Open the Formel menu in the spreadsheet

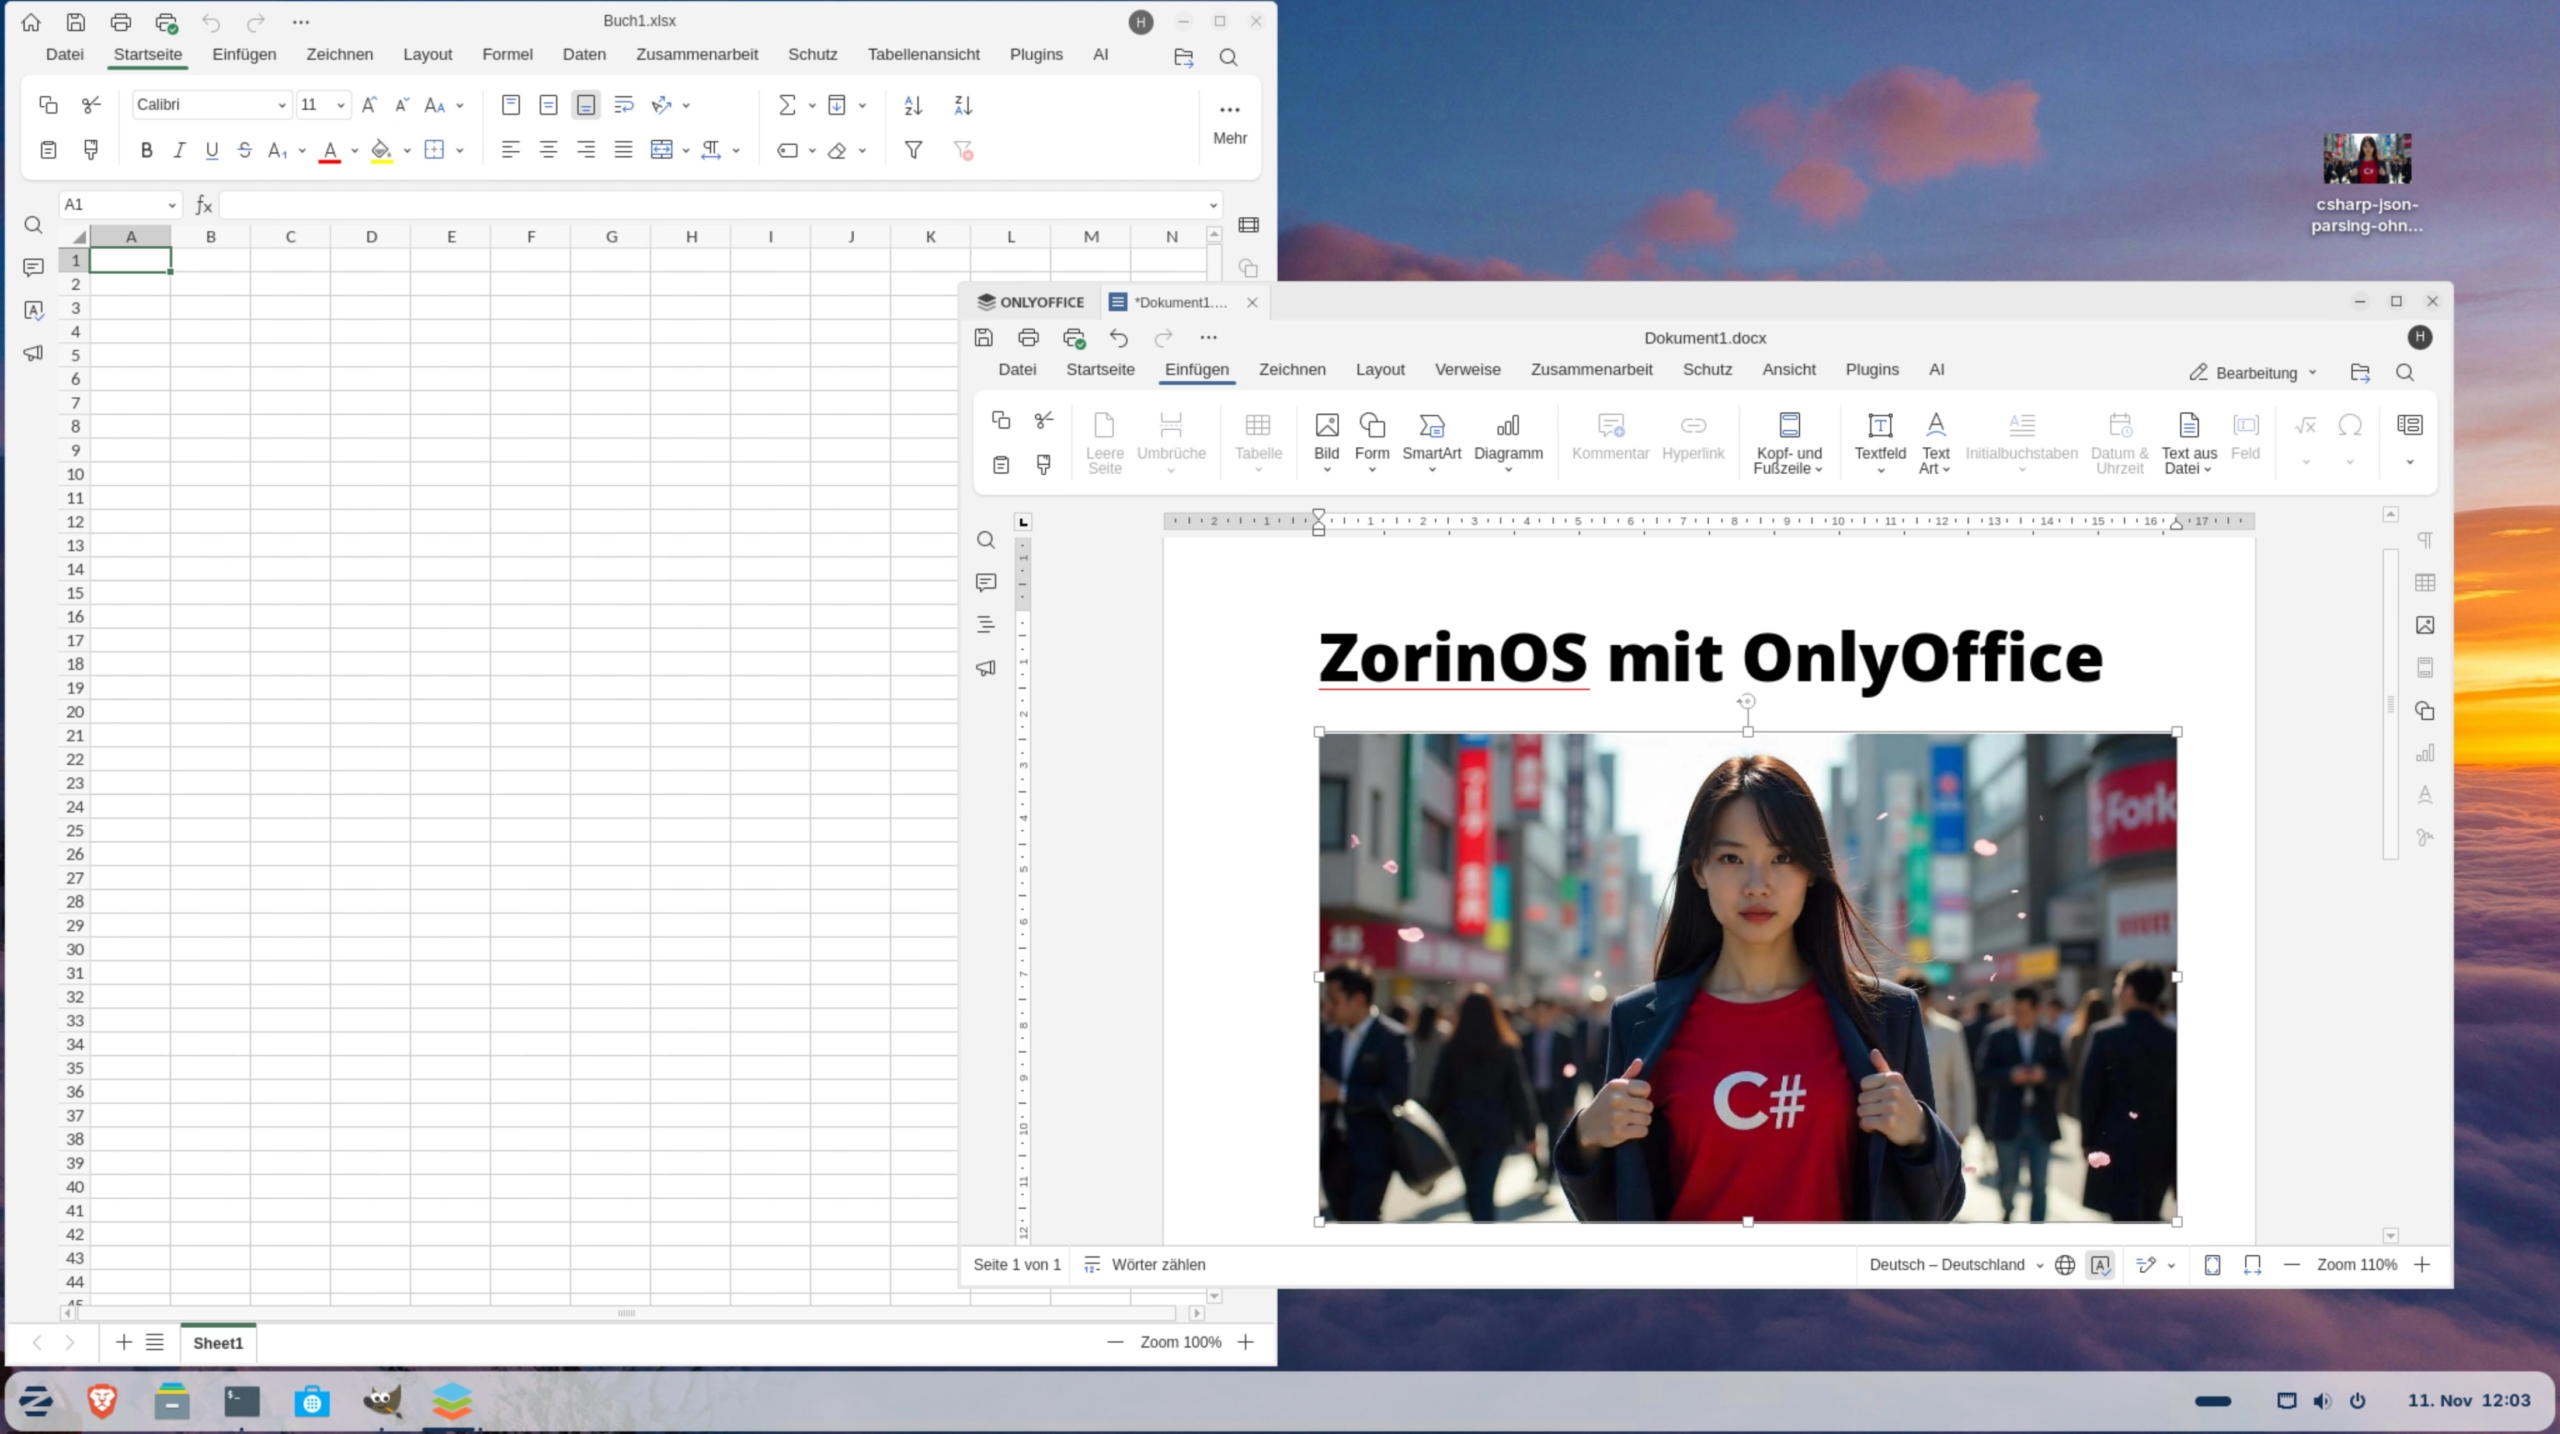507,54
